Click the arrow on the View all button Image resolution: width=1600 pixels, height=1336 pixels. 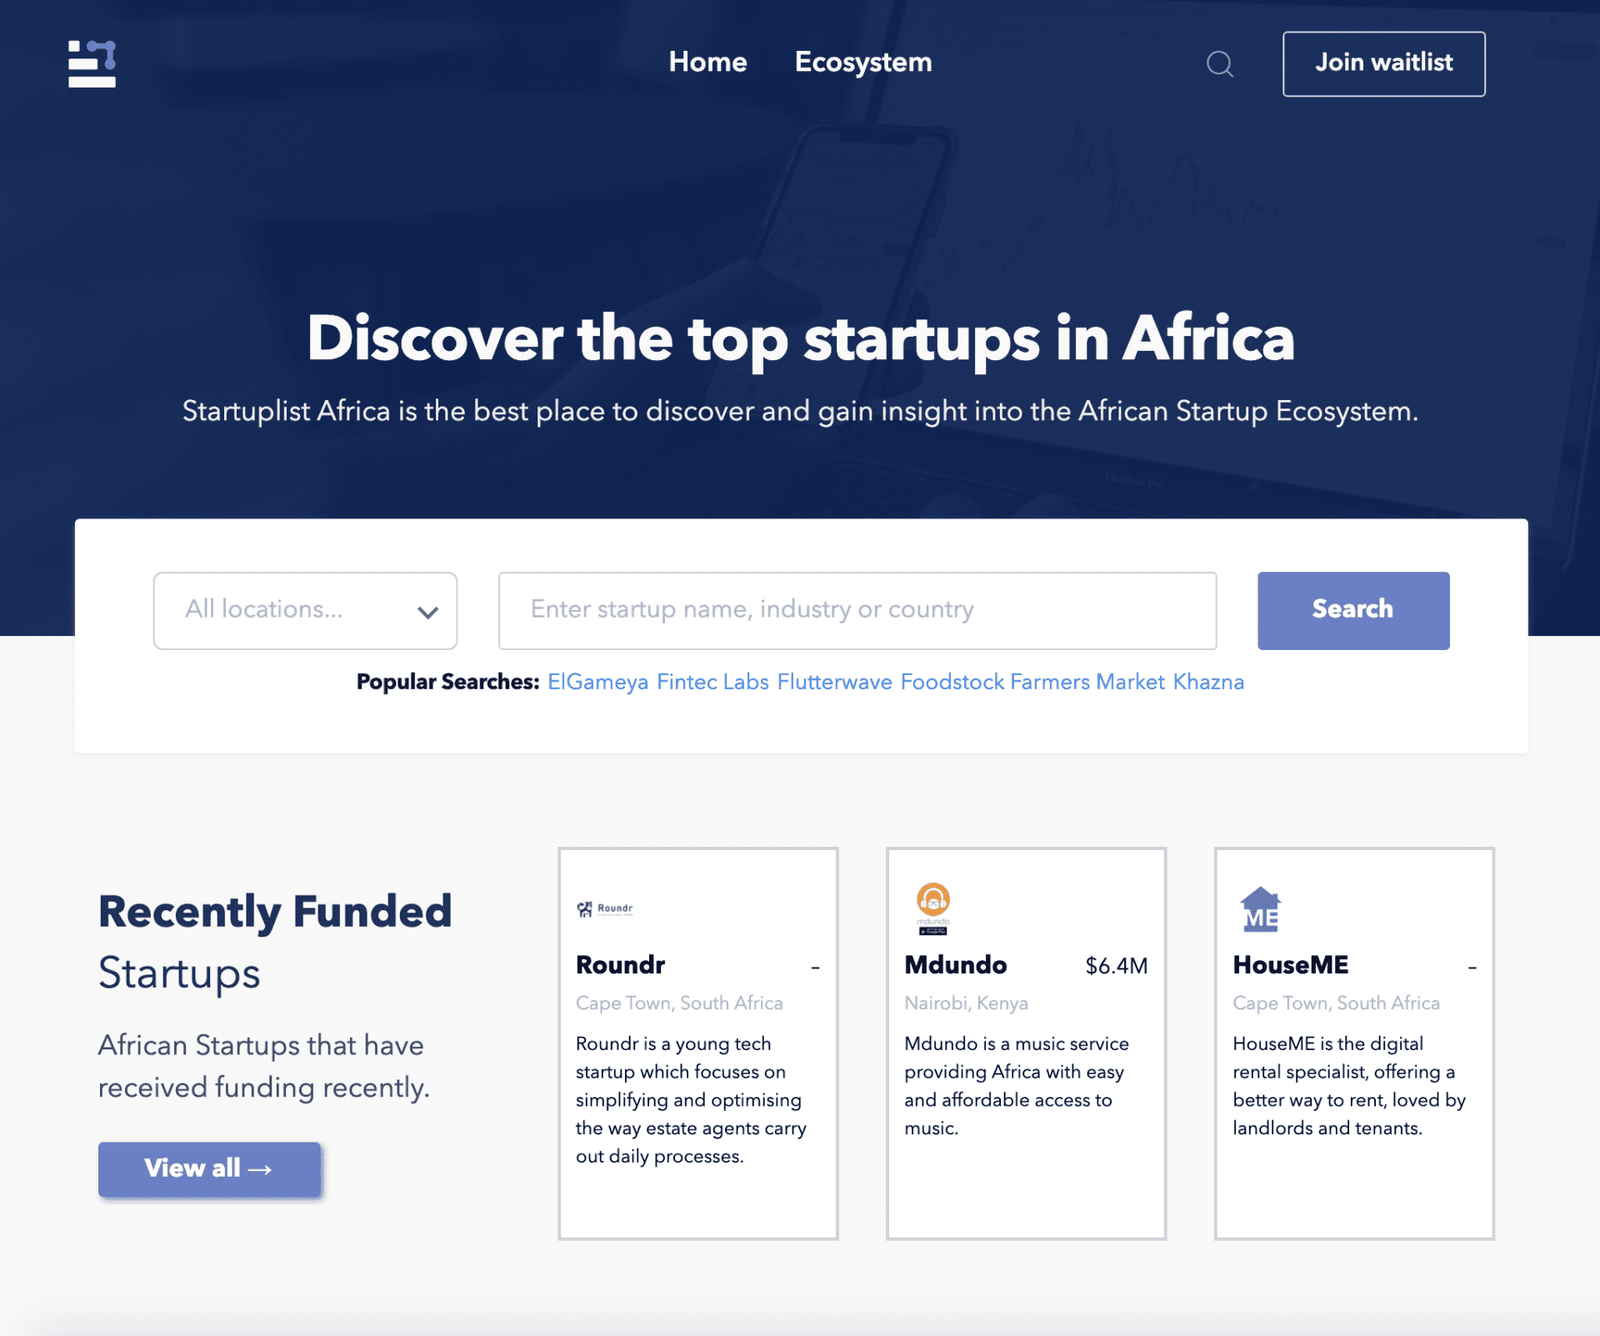[261, 1168]
